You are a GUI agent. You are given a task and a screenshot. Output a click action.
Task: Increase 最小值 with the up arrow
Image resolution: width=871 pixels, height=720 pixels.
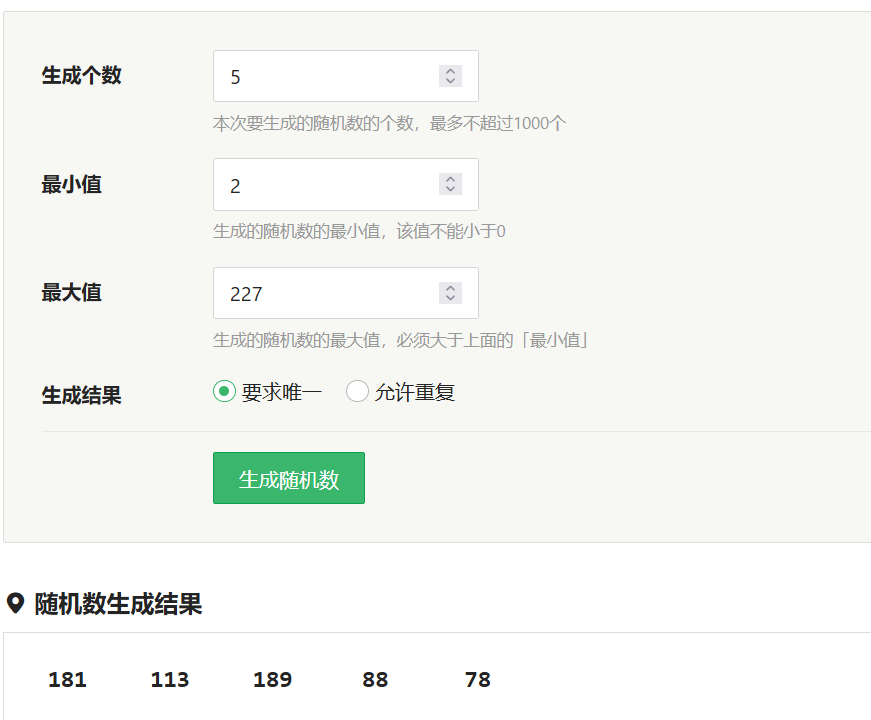click(450, 179)
